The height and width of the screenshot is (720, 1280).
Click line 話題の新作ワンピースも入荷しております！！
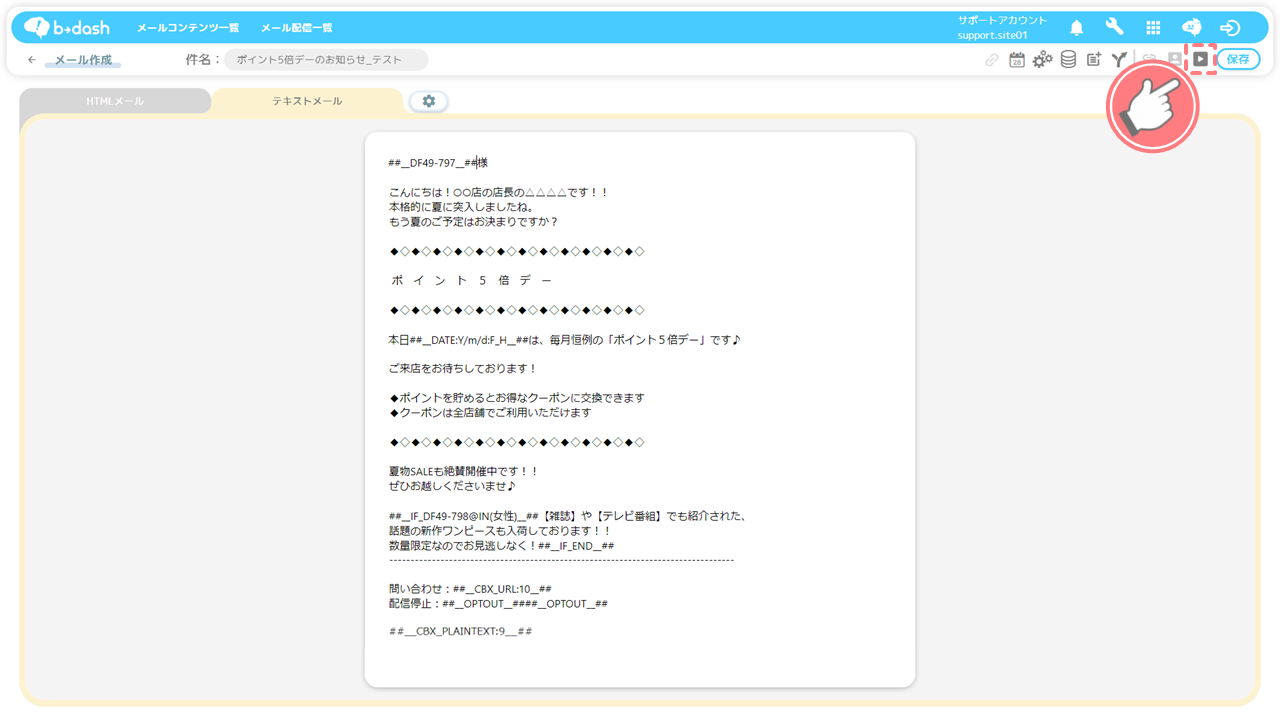click(500, 531)
